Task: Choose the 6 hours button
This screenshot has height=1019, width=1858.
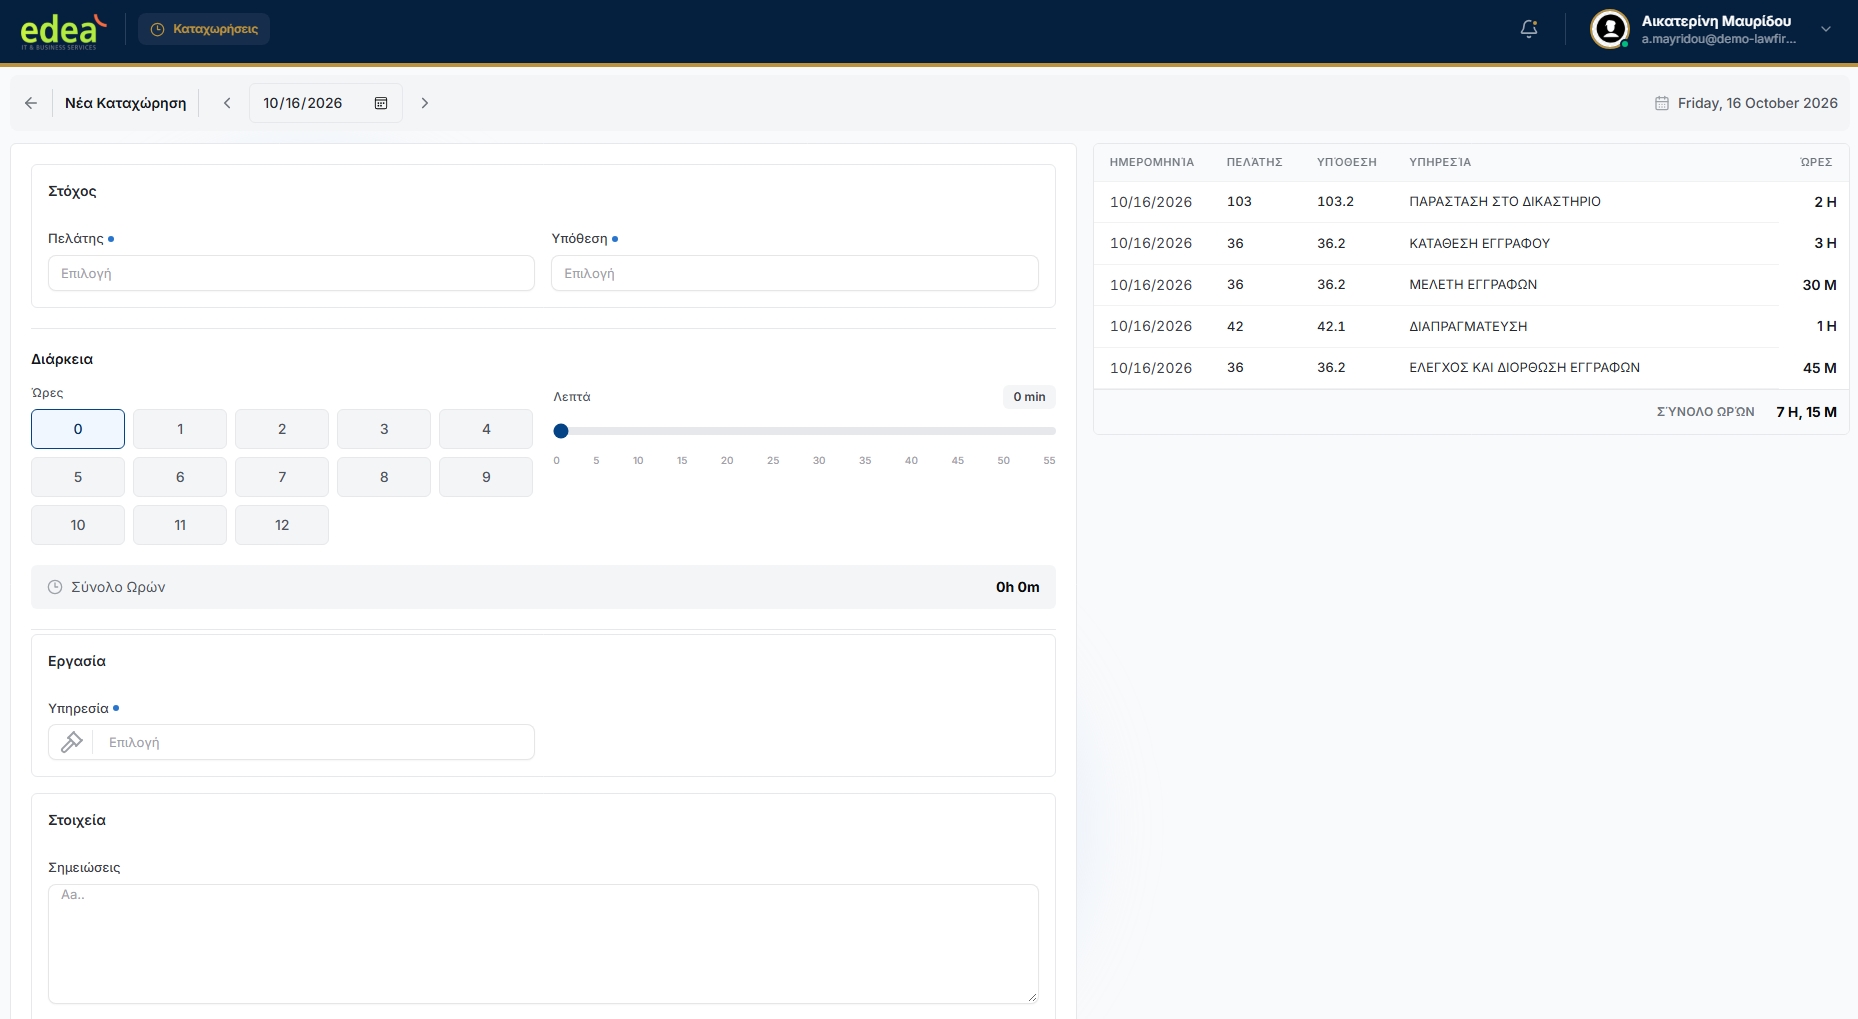Action: (x=180, y=477)
